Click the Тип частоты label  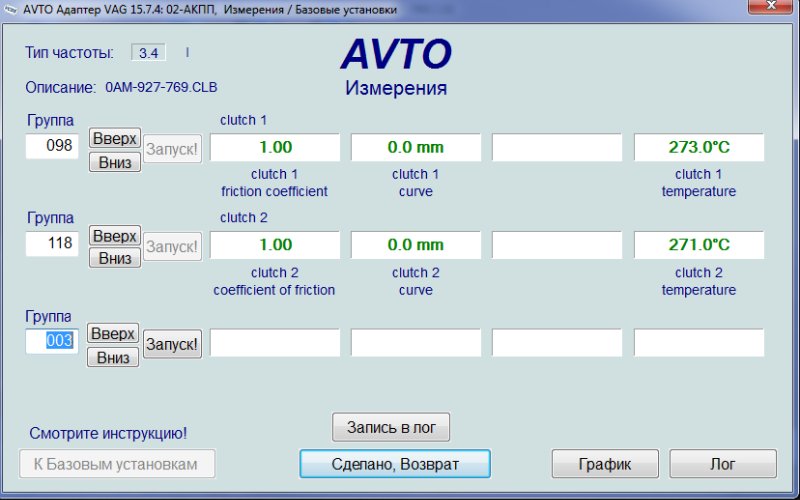click(69, 53)
